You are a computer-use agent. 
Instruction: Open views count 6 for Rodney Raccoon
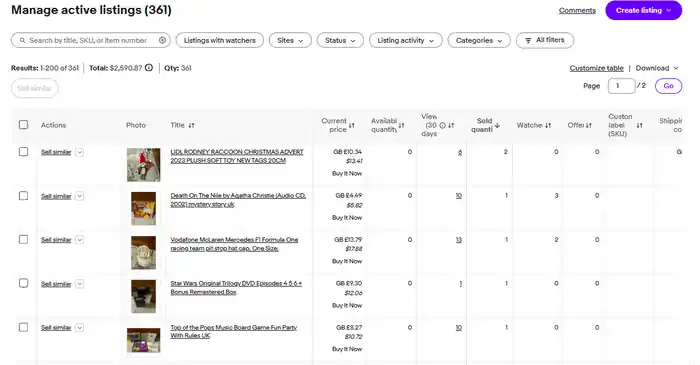pos(460,152)
